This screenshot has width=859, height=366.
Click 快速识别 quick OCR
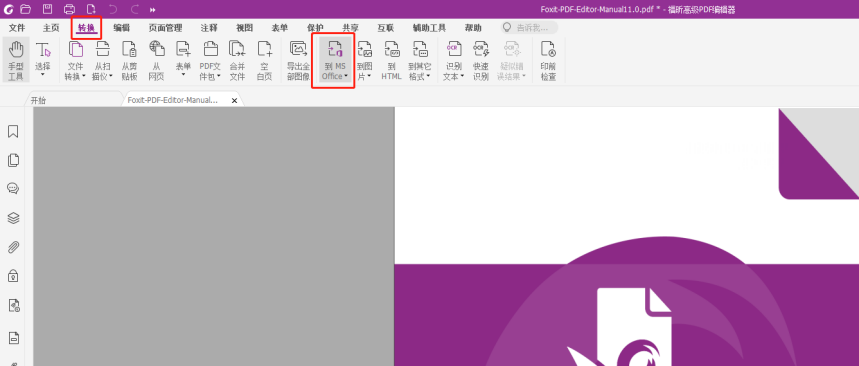point(481,60)
